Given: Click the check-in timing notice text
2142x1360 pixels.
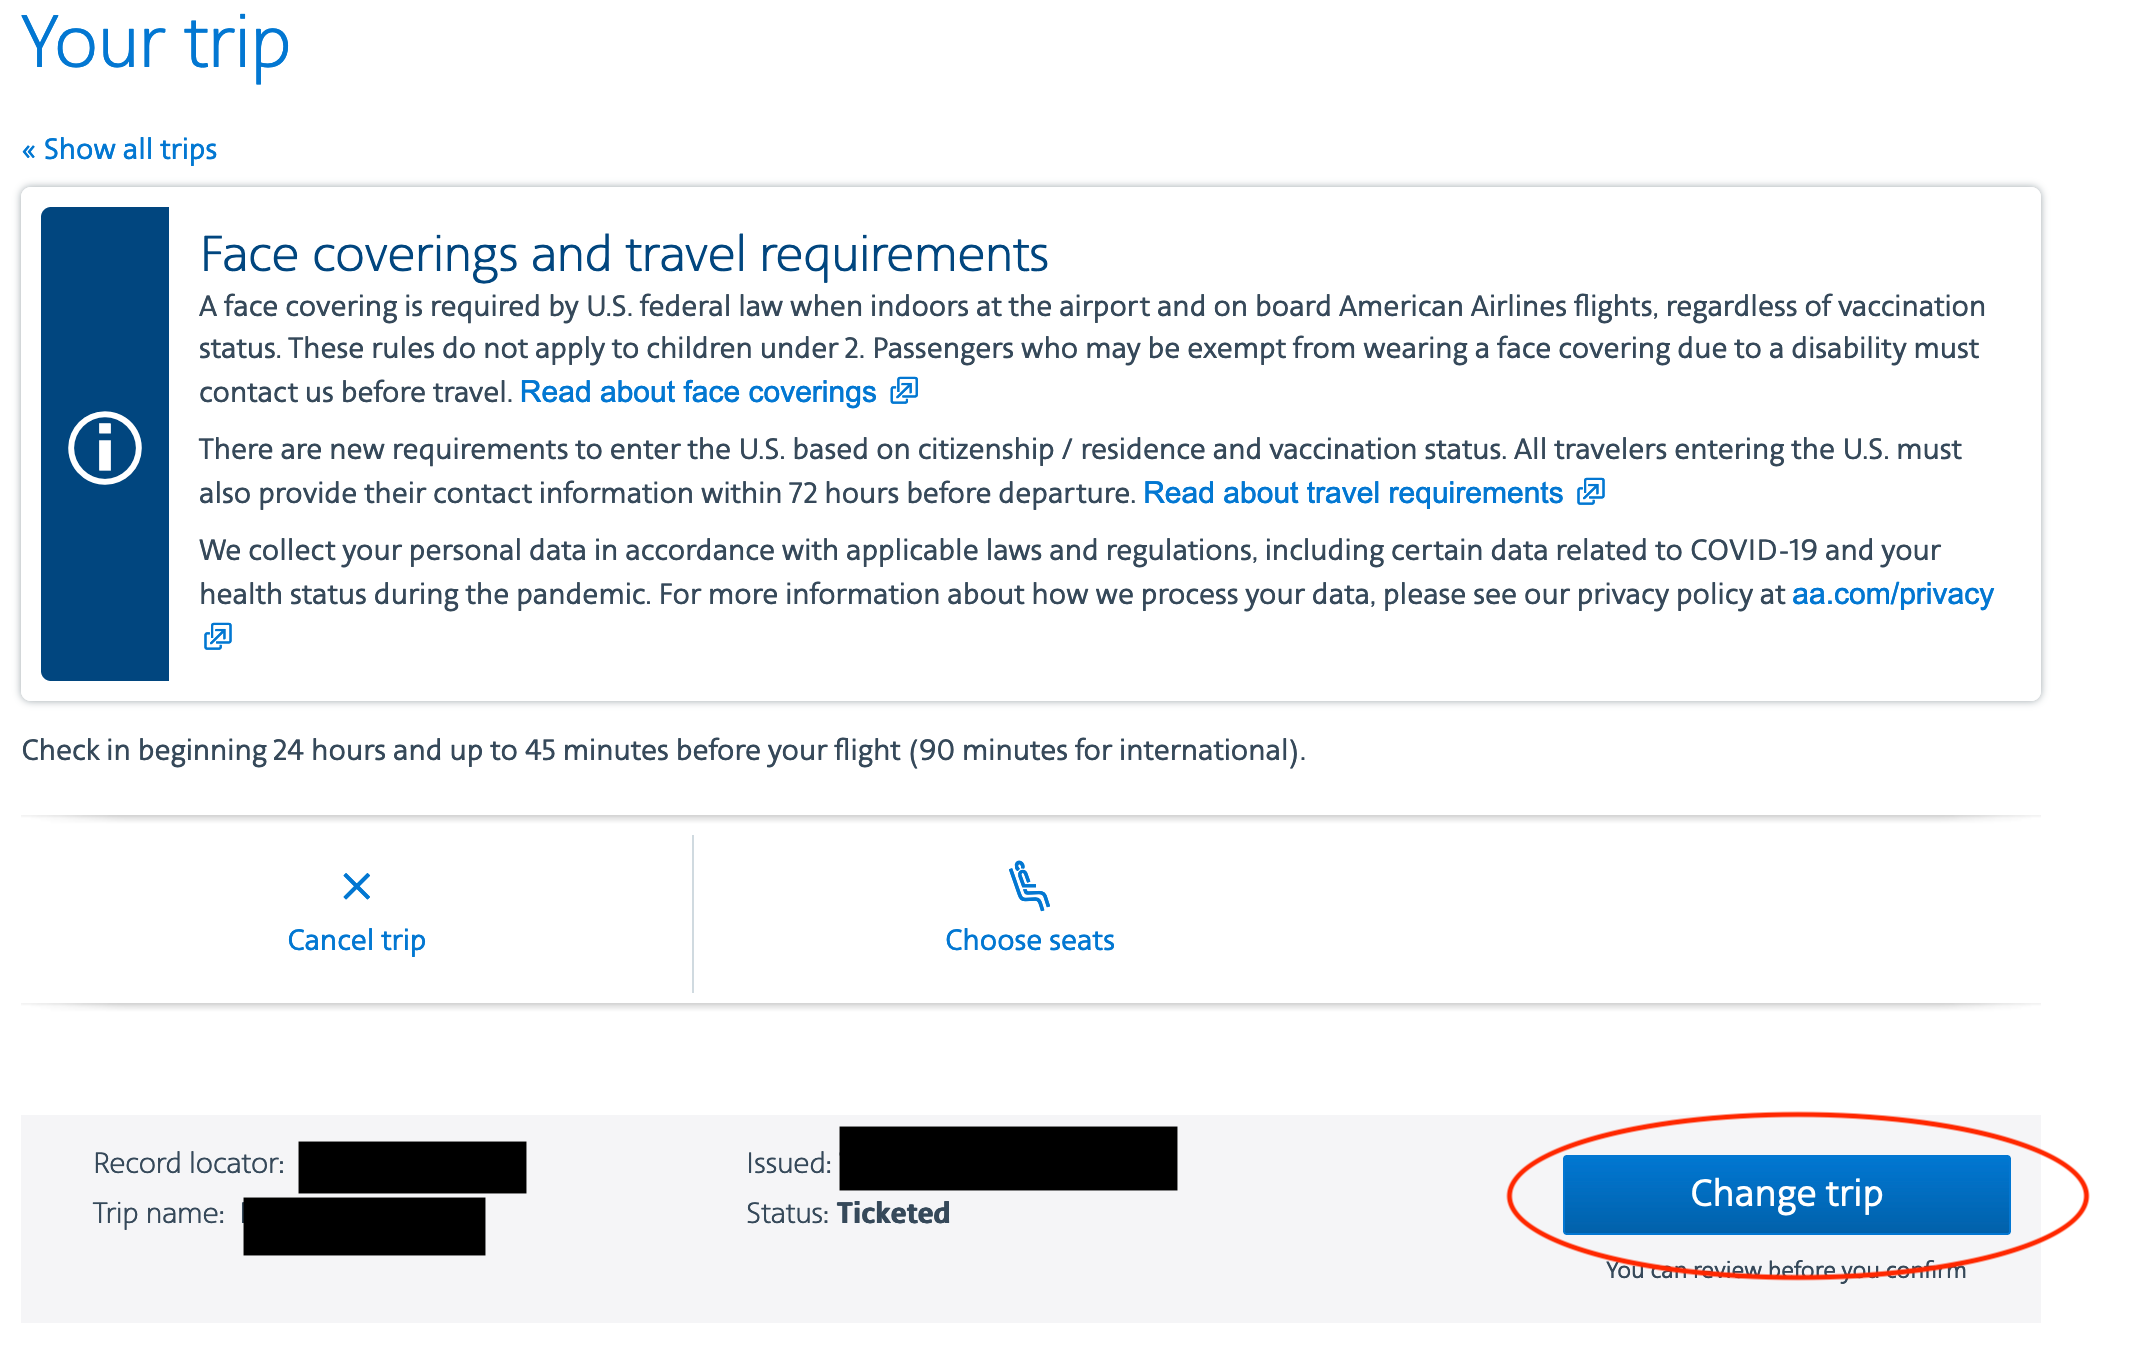Looking at the screenshot, I should pos(664,750).
